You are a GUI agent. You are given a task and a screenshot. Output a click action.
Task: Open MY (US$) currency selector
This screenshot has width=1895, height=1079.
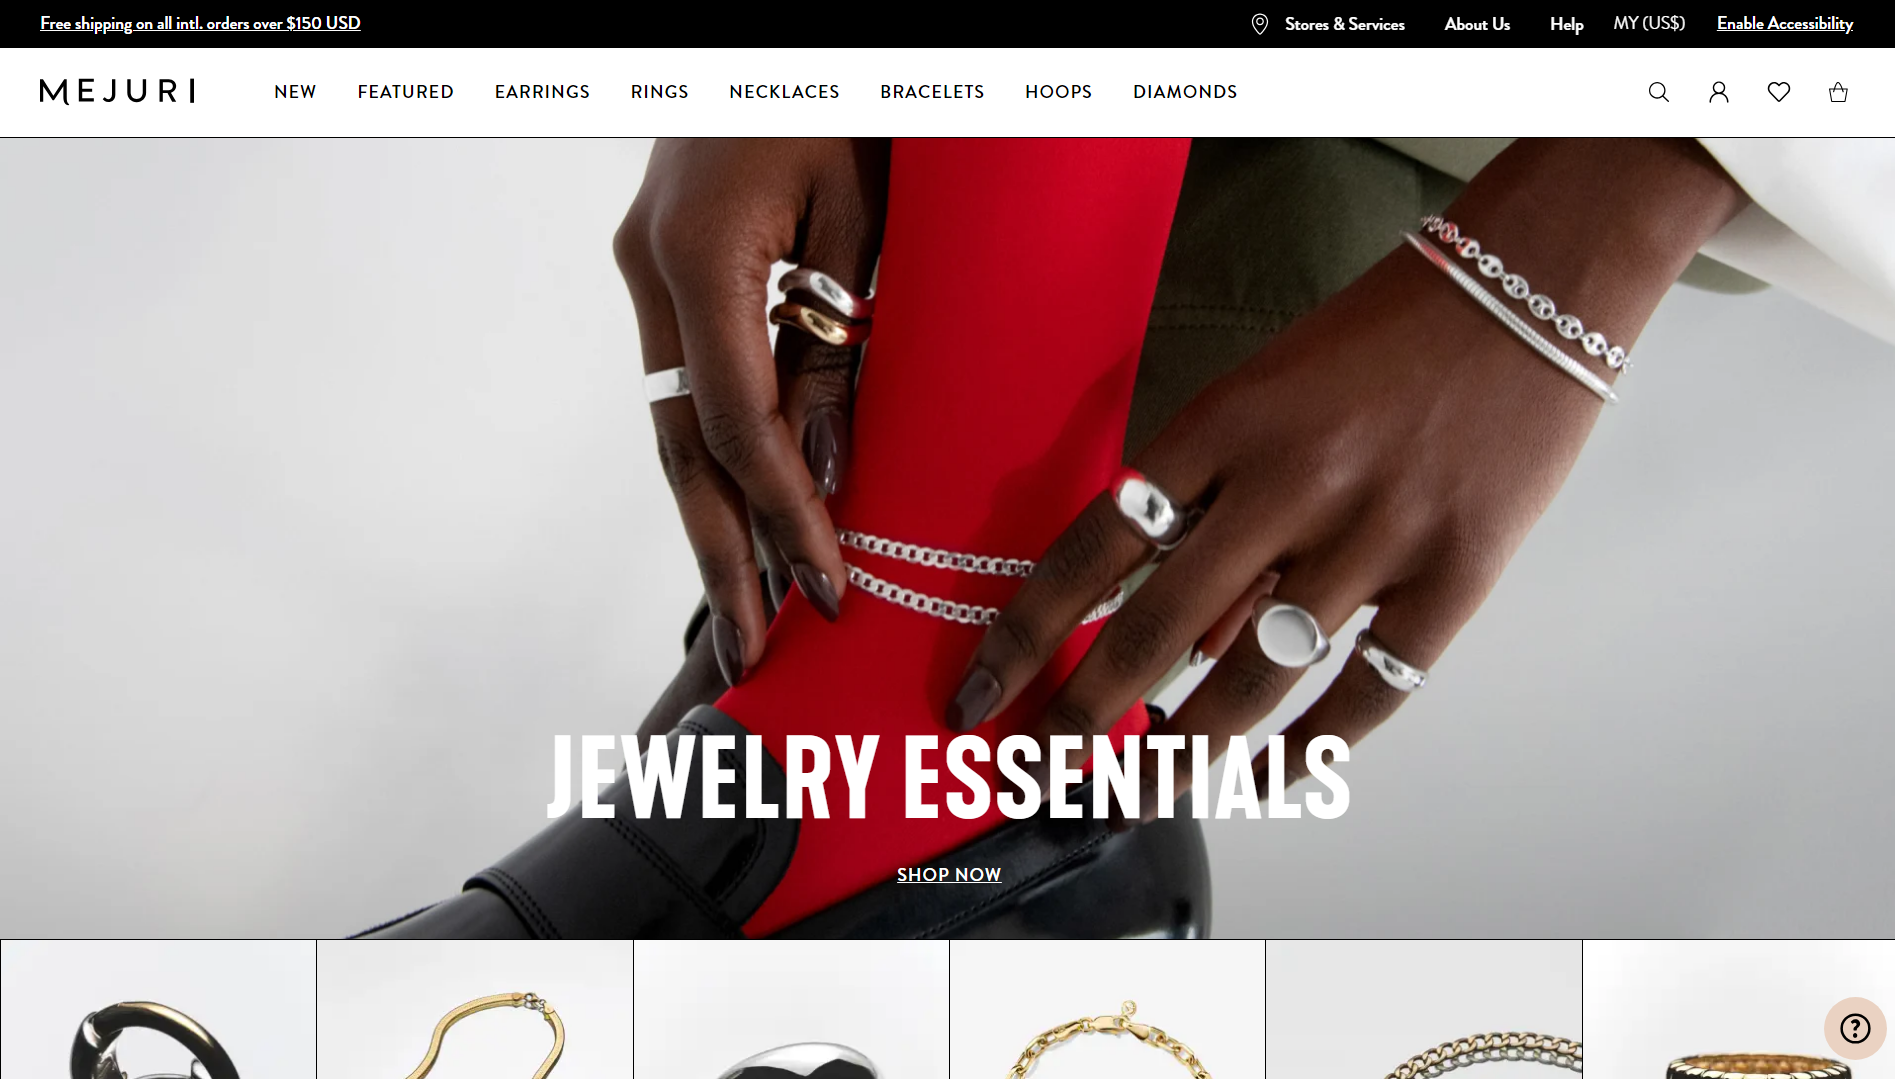(x=1649, y=23)
